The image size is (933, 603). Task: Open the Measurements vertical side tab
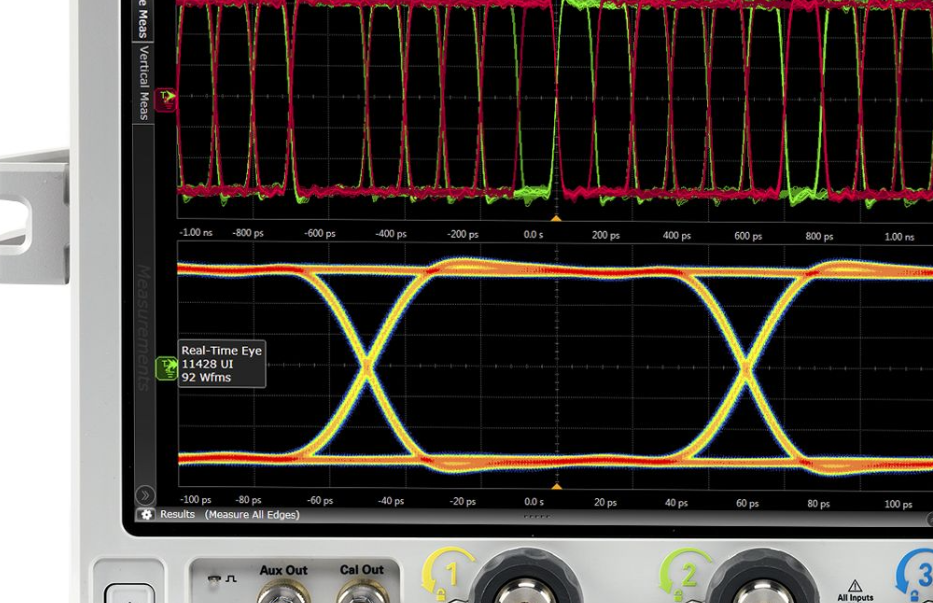[x=143, y=327]
